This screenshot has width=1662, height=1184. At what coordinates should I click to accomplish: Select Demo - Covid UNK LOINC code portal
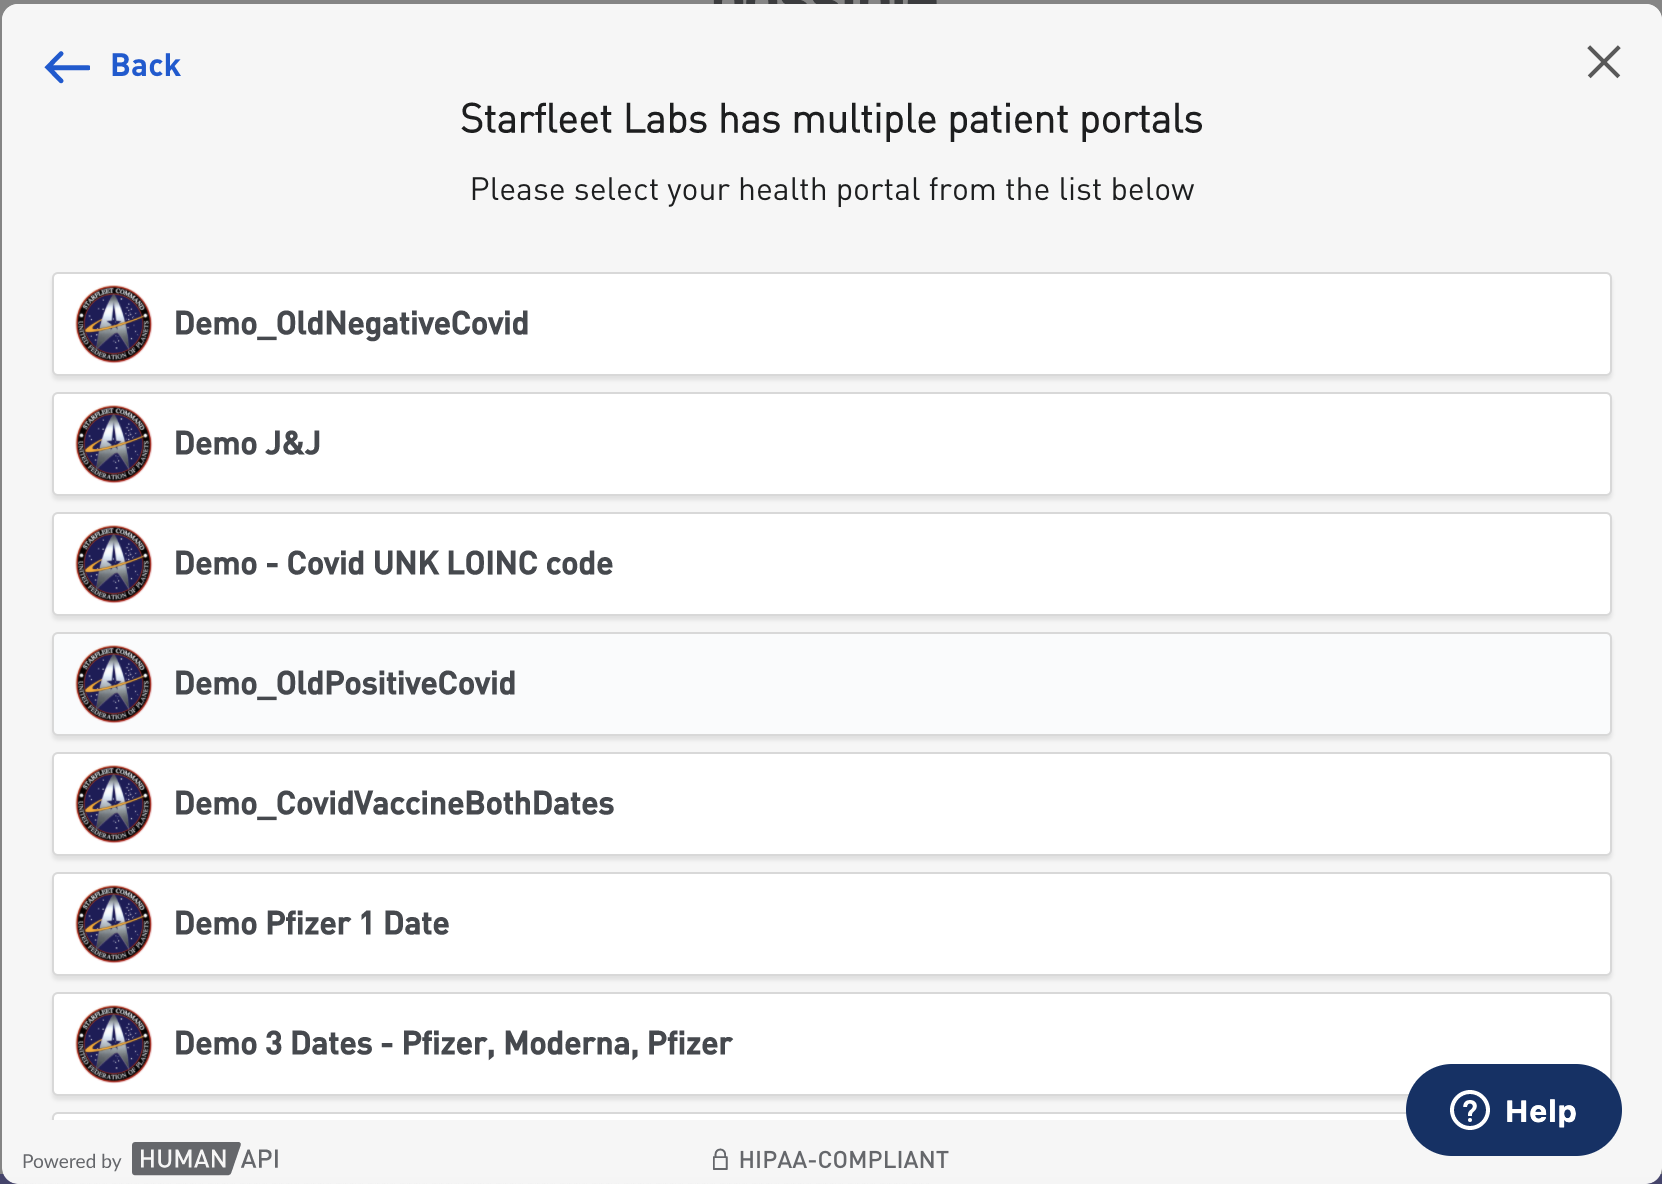pos(393,564)
